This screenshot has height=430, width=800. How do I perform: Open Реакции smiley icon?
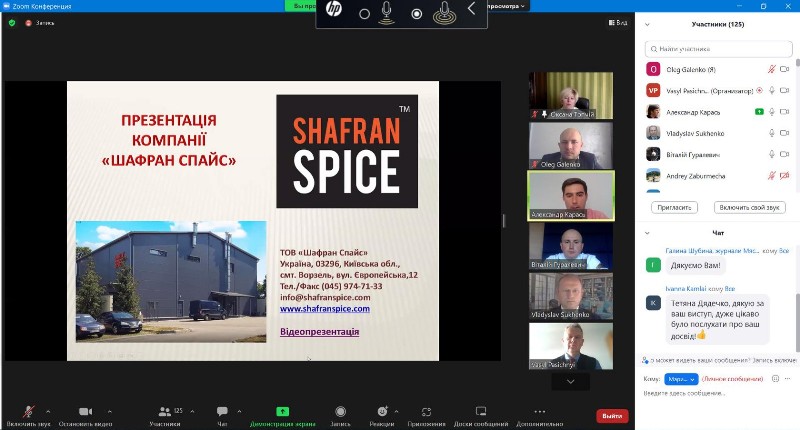[382, 411]
